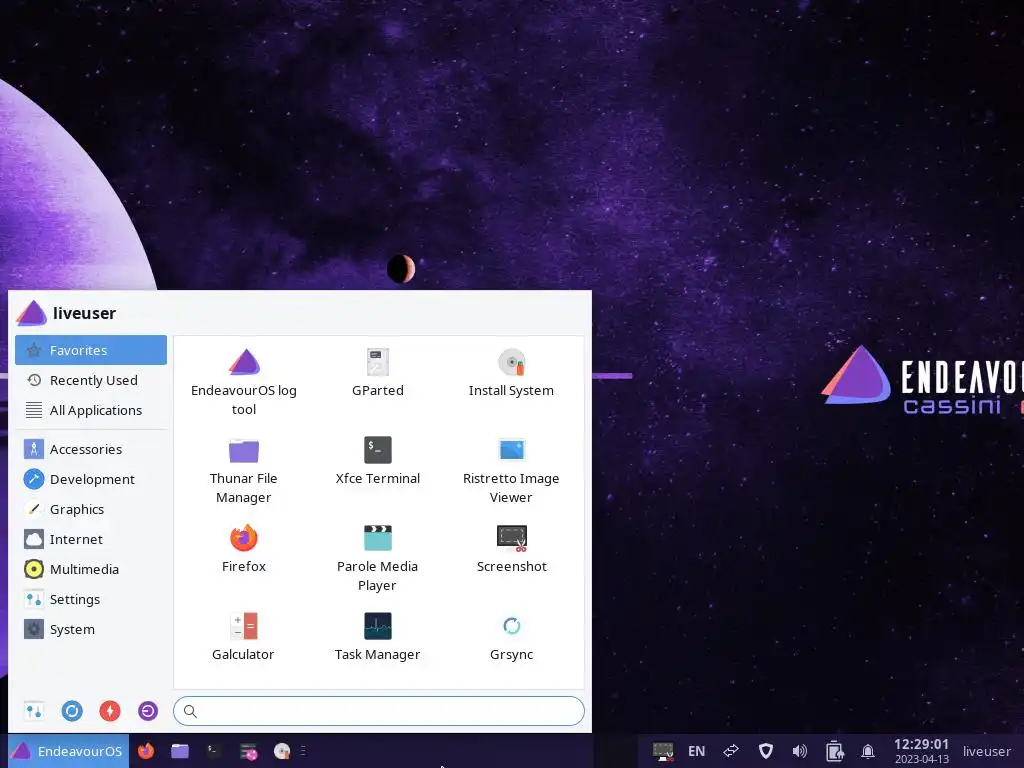Click the red lightning icon at menu bottom

[110, 711]
